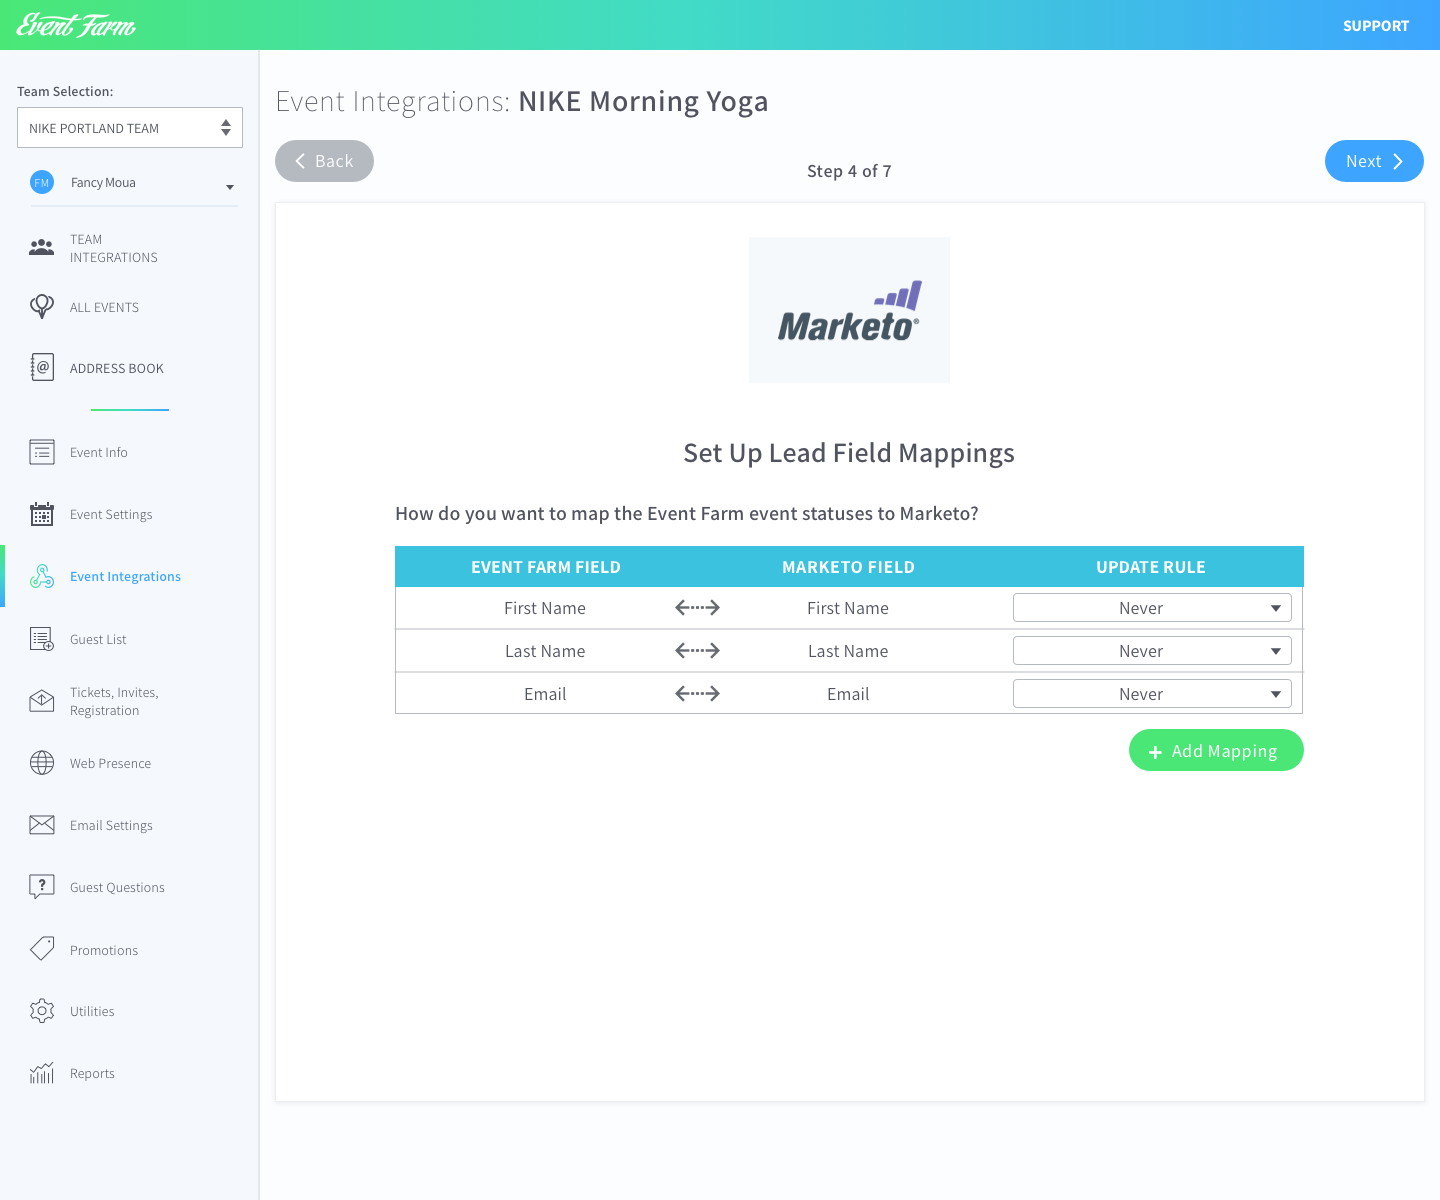Image resolution: width=1440 pixels, height=1200 pixels.
Task: Click the Back button
Action: coord(324,161)
